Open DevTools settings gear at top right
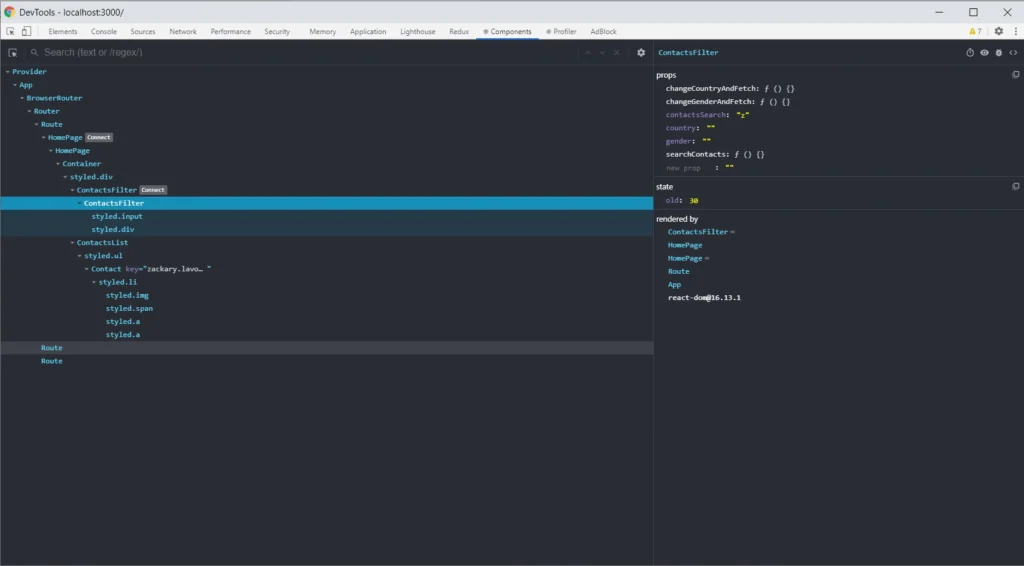Image resolution: width=1024 pixels, height=566 pixels. coord(999,31)
